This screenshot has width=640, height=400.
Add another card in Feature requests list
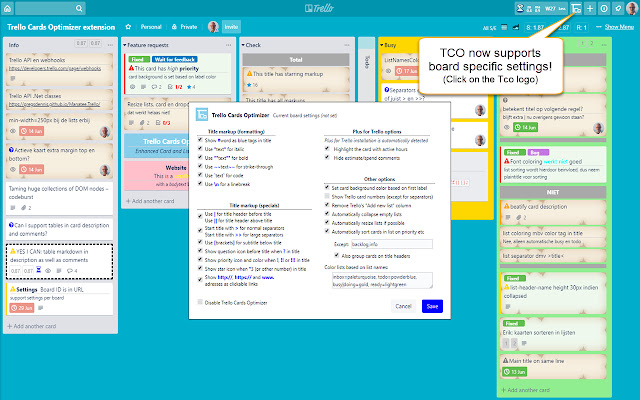pyautogui.click(x=150, y=201)
